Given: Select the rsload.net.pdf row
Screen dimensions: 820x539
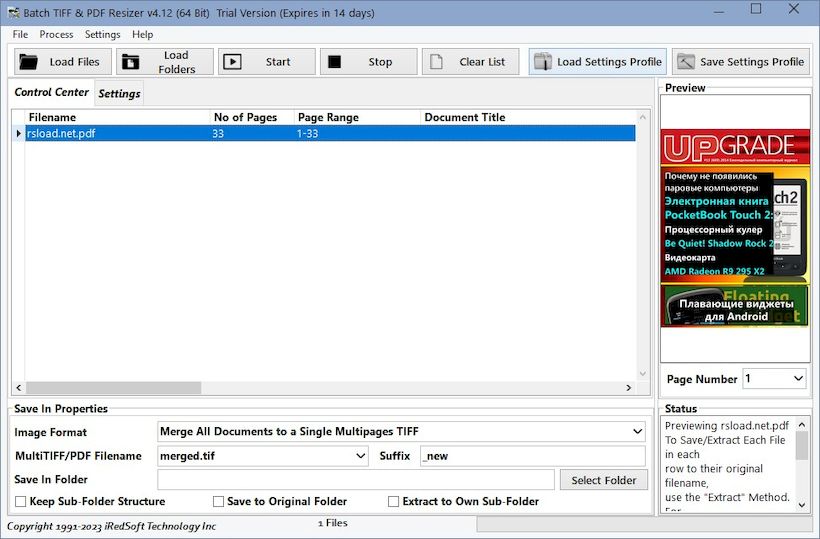Looking at the screenshot, I should click(x=329, y=133).
